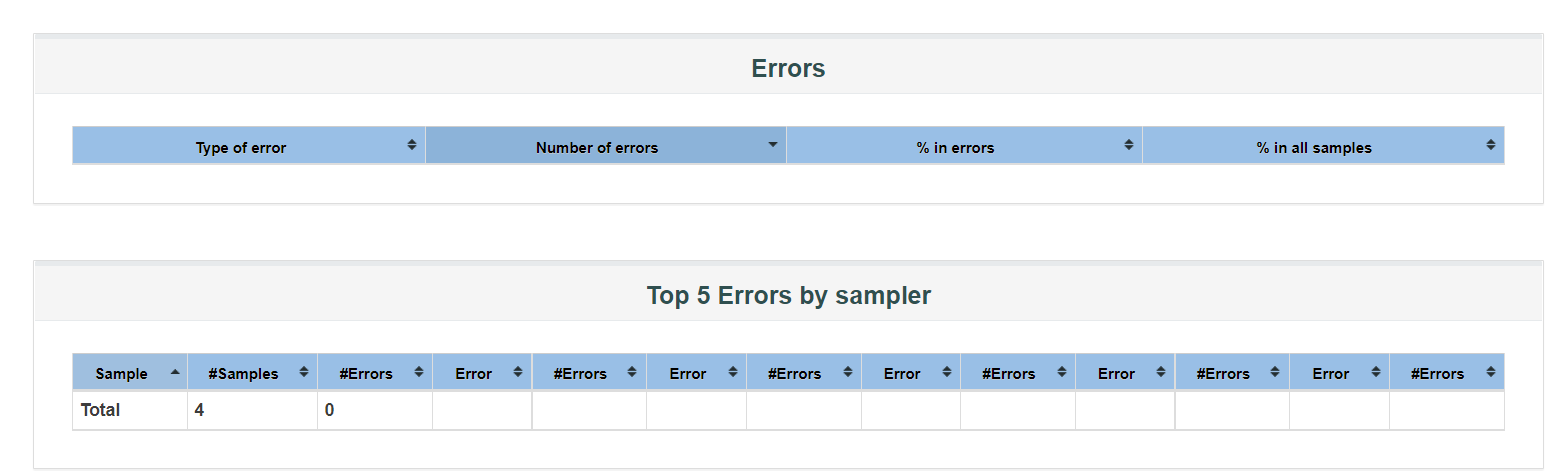Screen dimensions: 1553x474
Task: Click the sort icon beside % in all samples
Action: [1490, 145]
